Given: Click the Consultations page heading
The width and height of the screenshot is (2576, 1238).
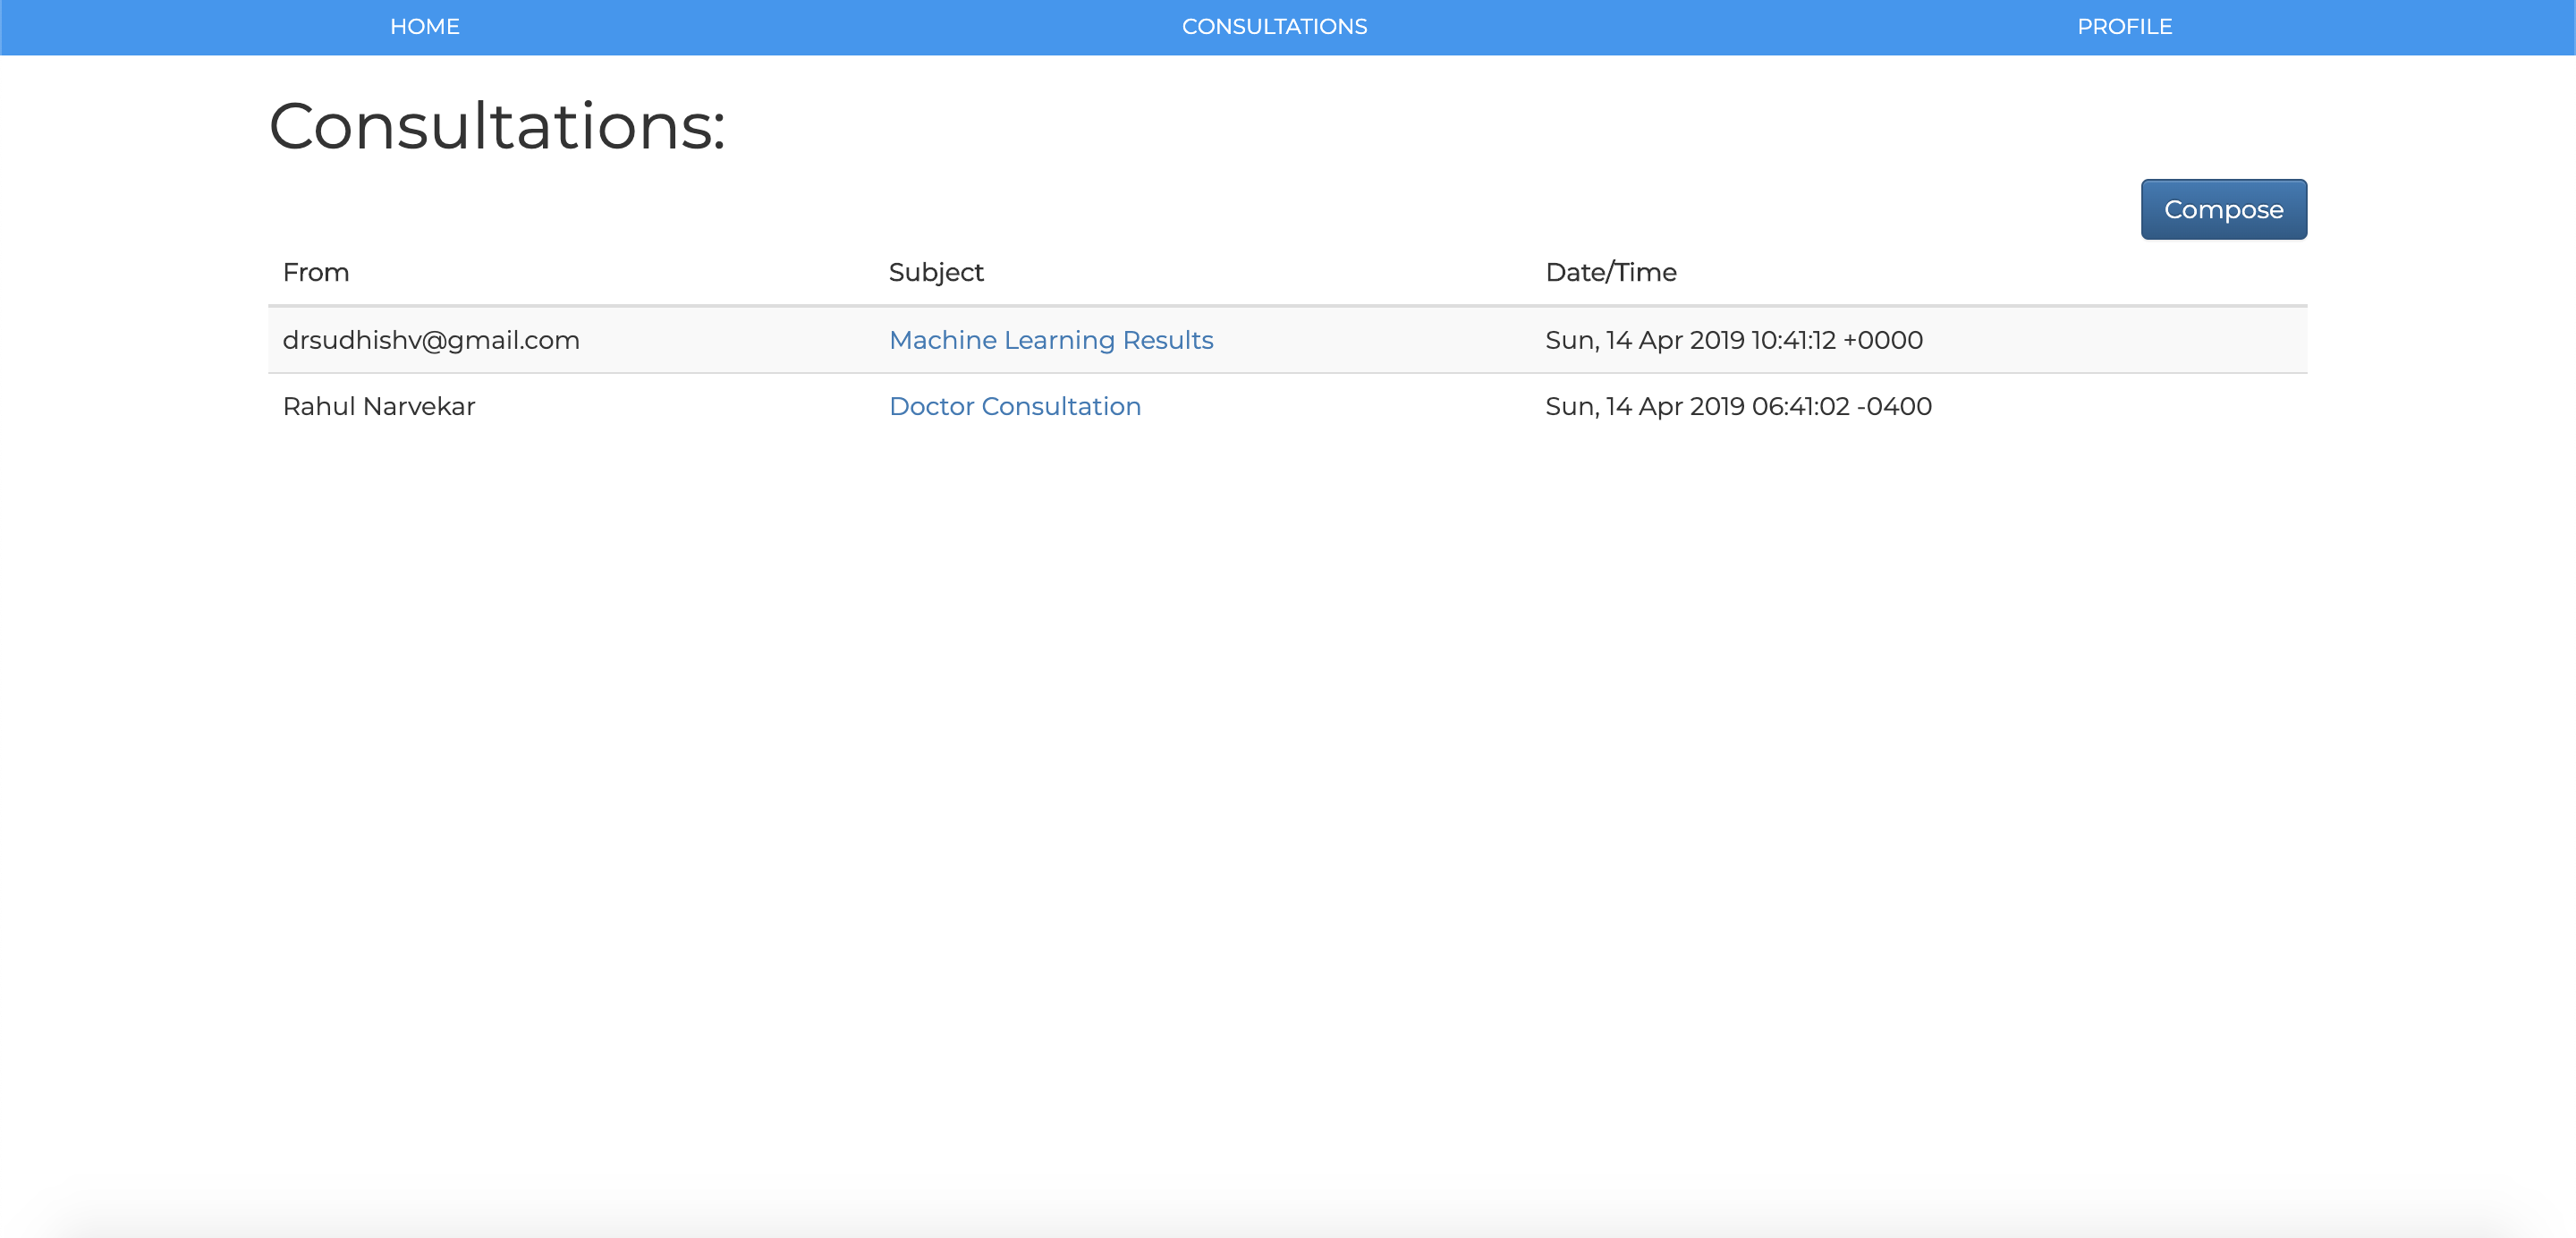Looking at the screenshot, I should pos(497,127).
